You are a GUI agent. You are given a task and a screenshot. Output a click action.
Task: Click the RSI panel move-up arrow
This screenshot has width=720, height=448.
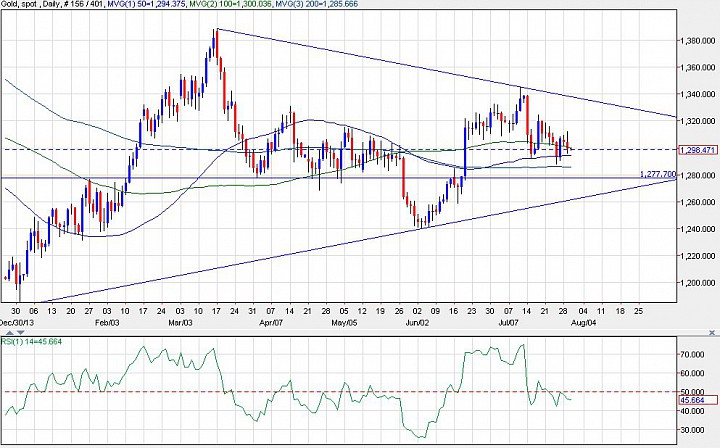(x=10, y=333)
